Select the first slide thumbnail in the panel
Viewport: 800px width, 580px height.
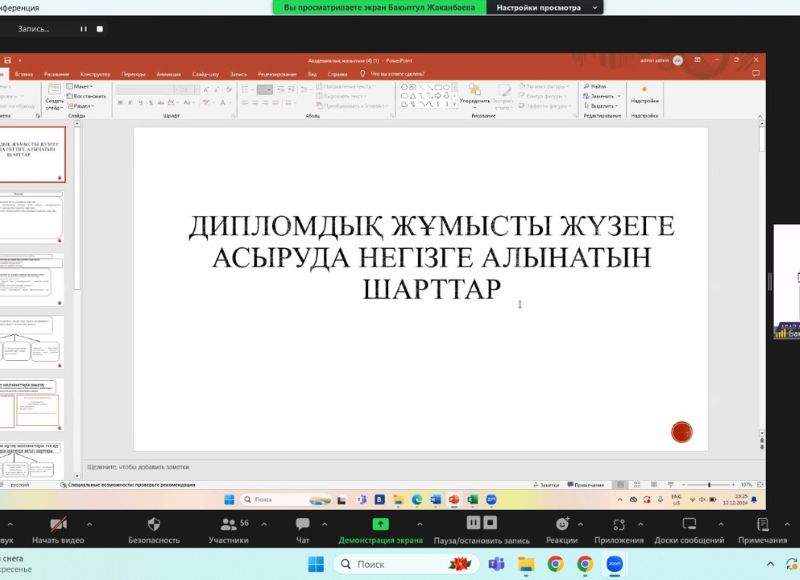pos(32,154)
